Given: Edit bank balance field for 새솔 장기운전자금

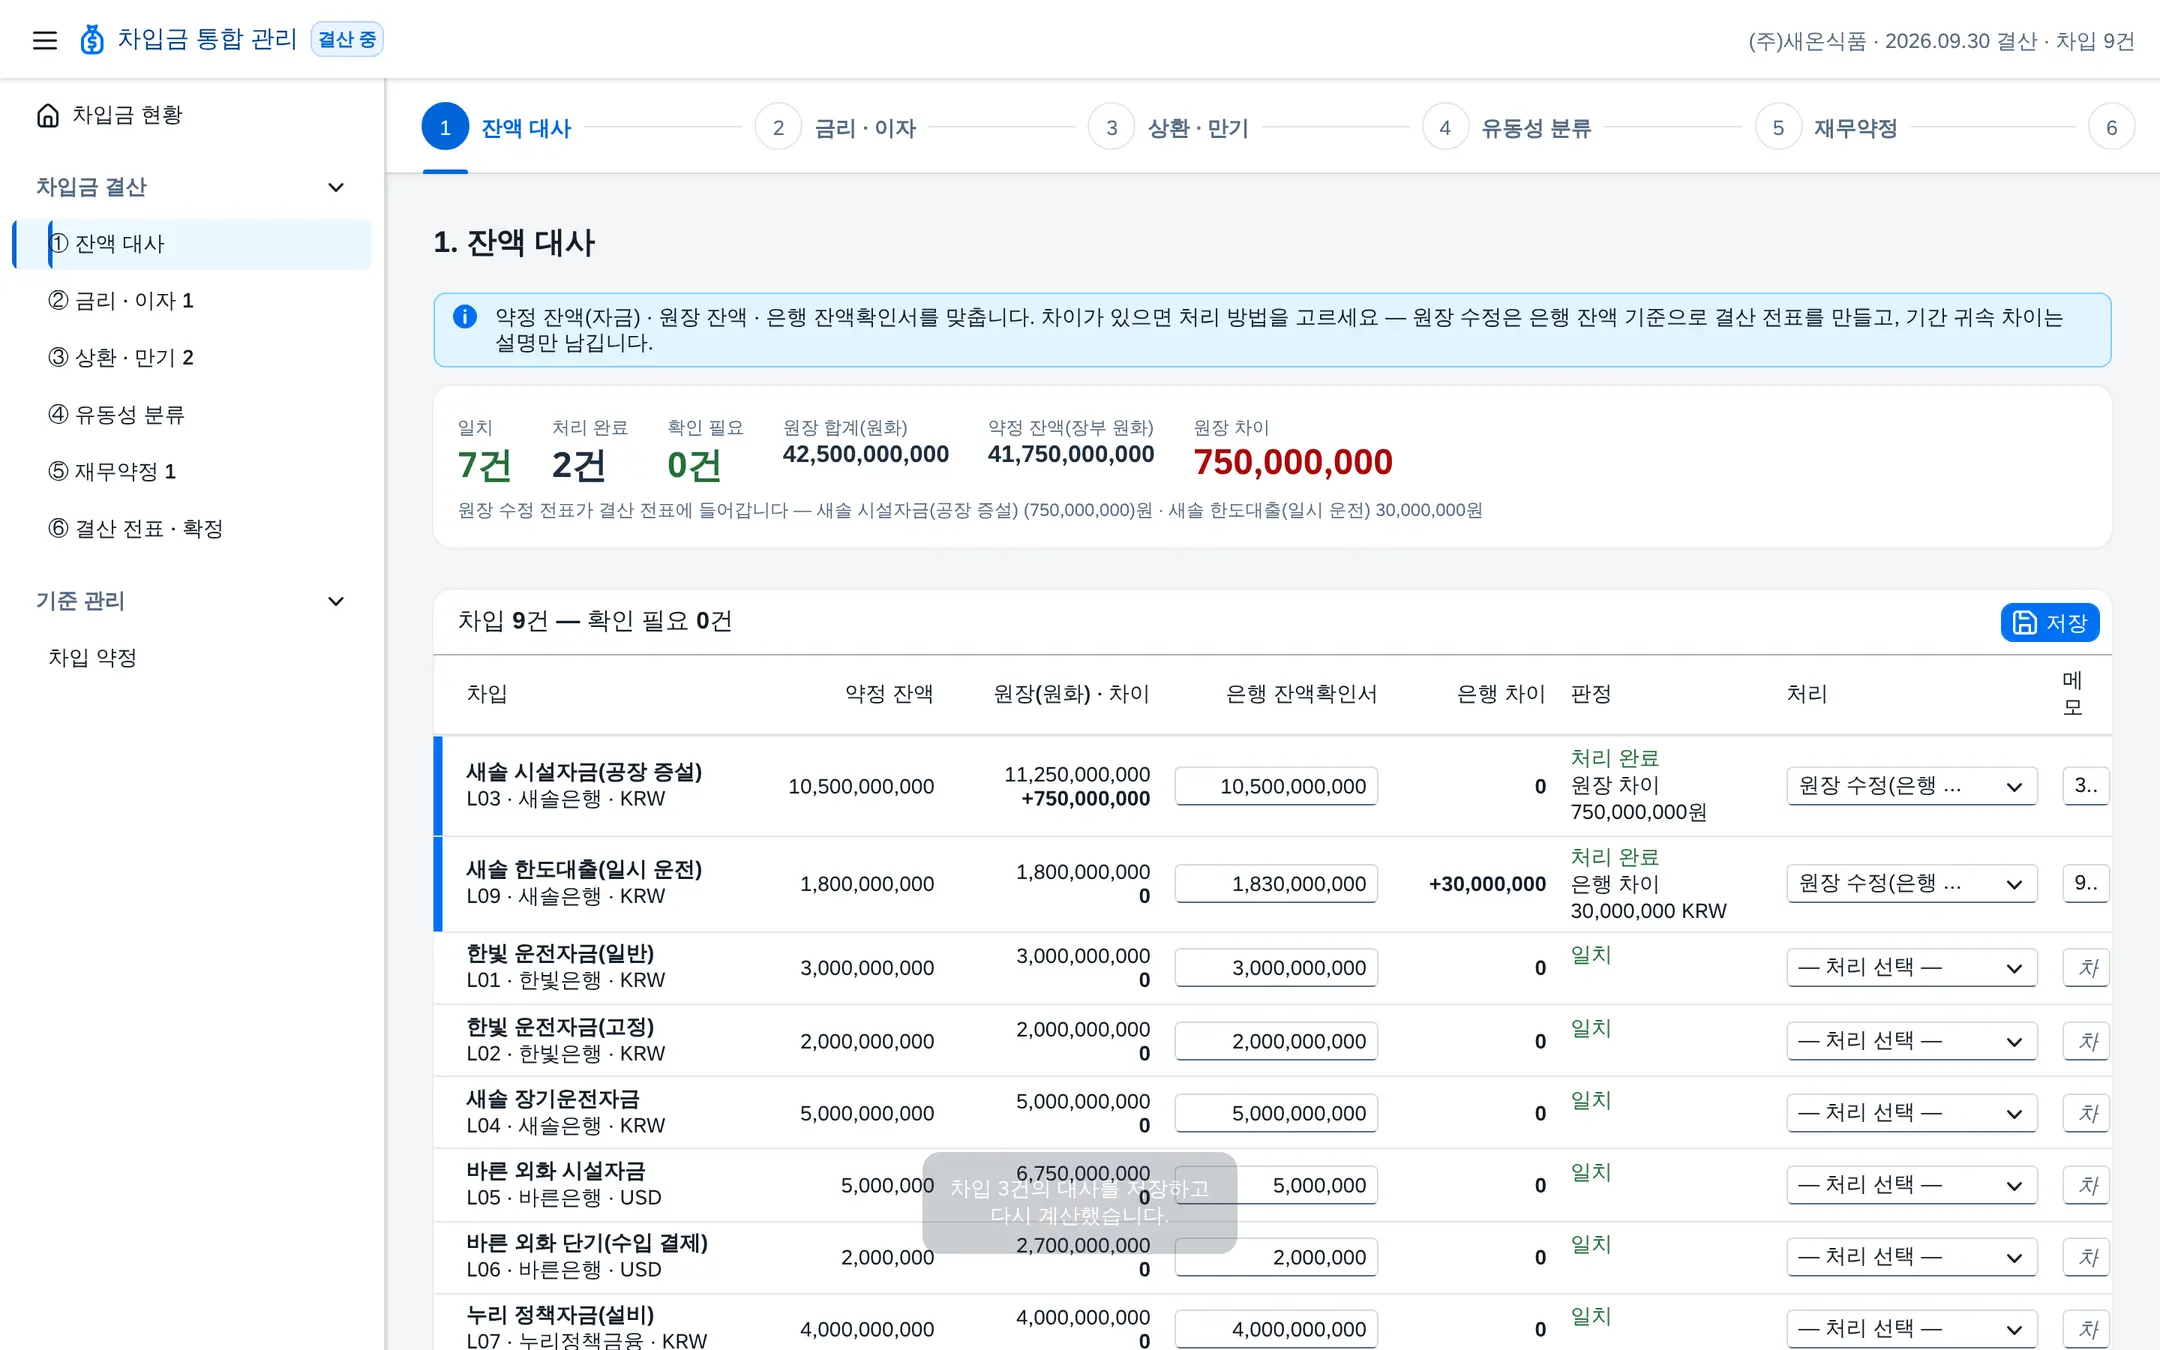Looking at the screenshot, I should (x=1276, y=1113).
